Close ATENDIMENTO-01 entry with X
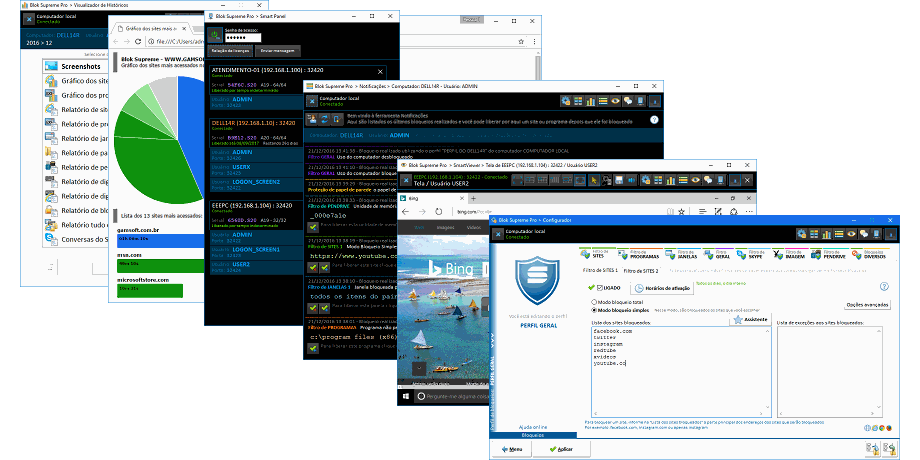This screenshot has width=920, height=460. pos(380,71)
